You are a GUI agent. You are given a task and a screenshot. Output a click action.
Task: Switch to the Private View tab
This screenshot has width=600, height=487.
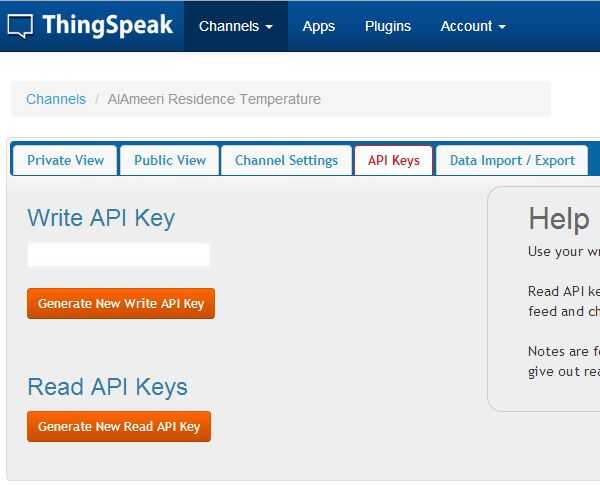click(x=65, y=160)
